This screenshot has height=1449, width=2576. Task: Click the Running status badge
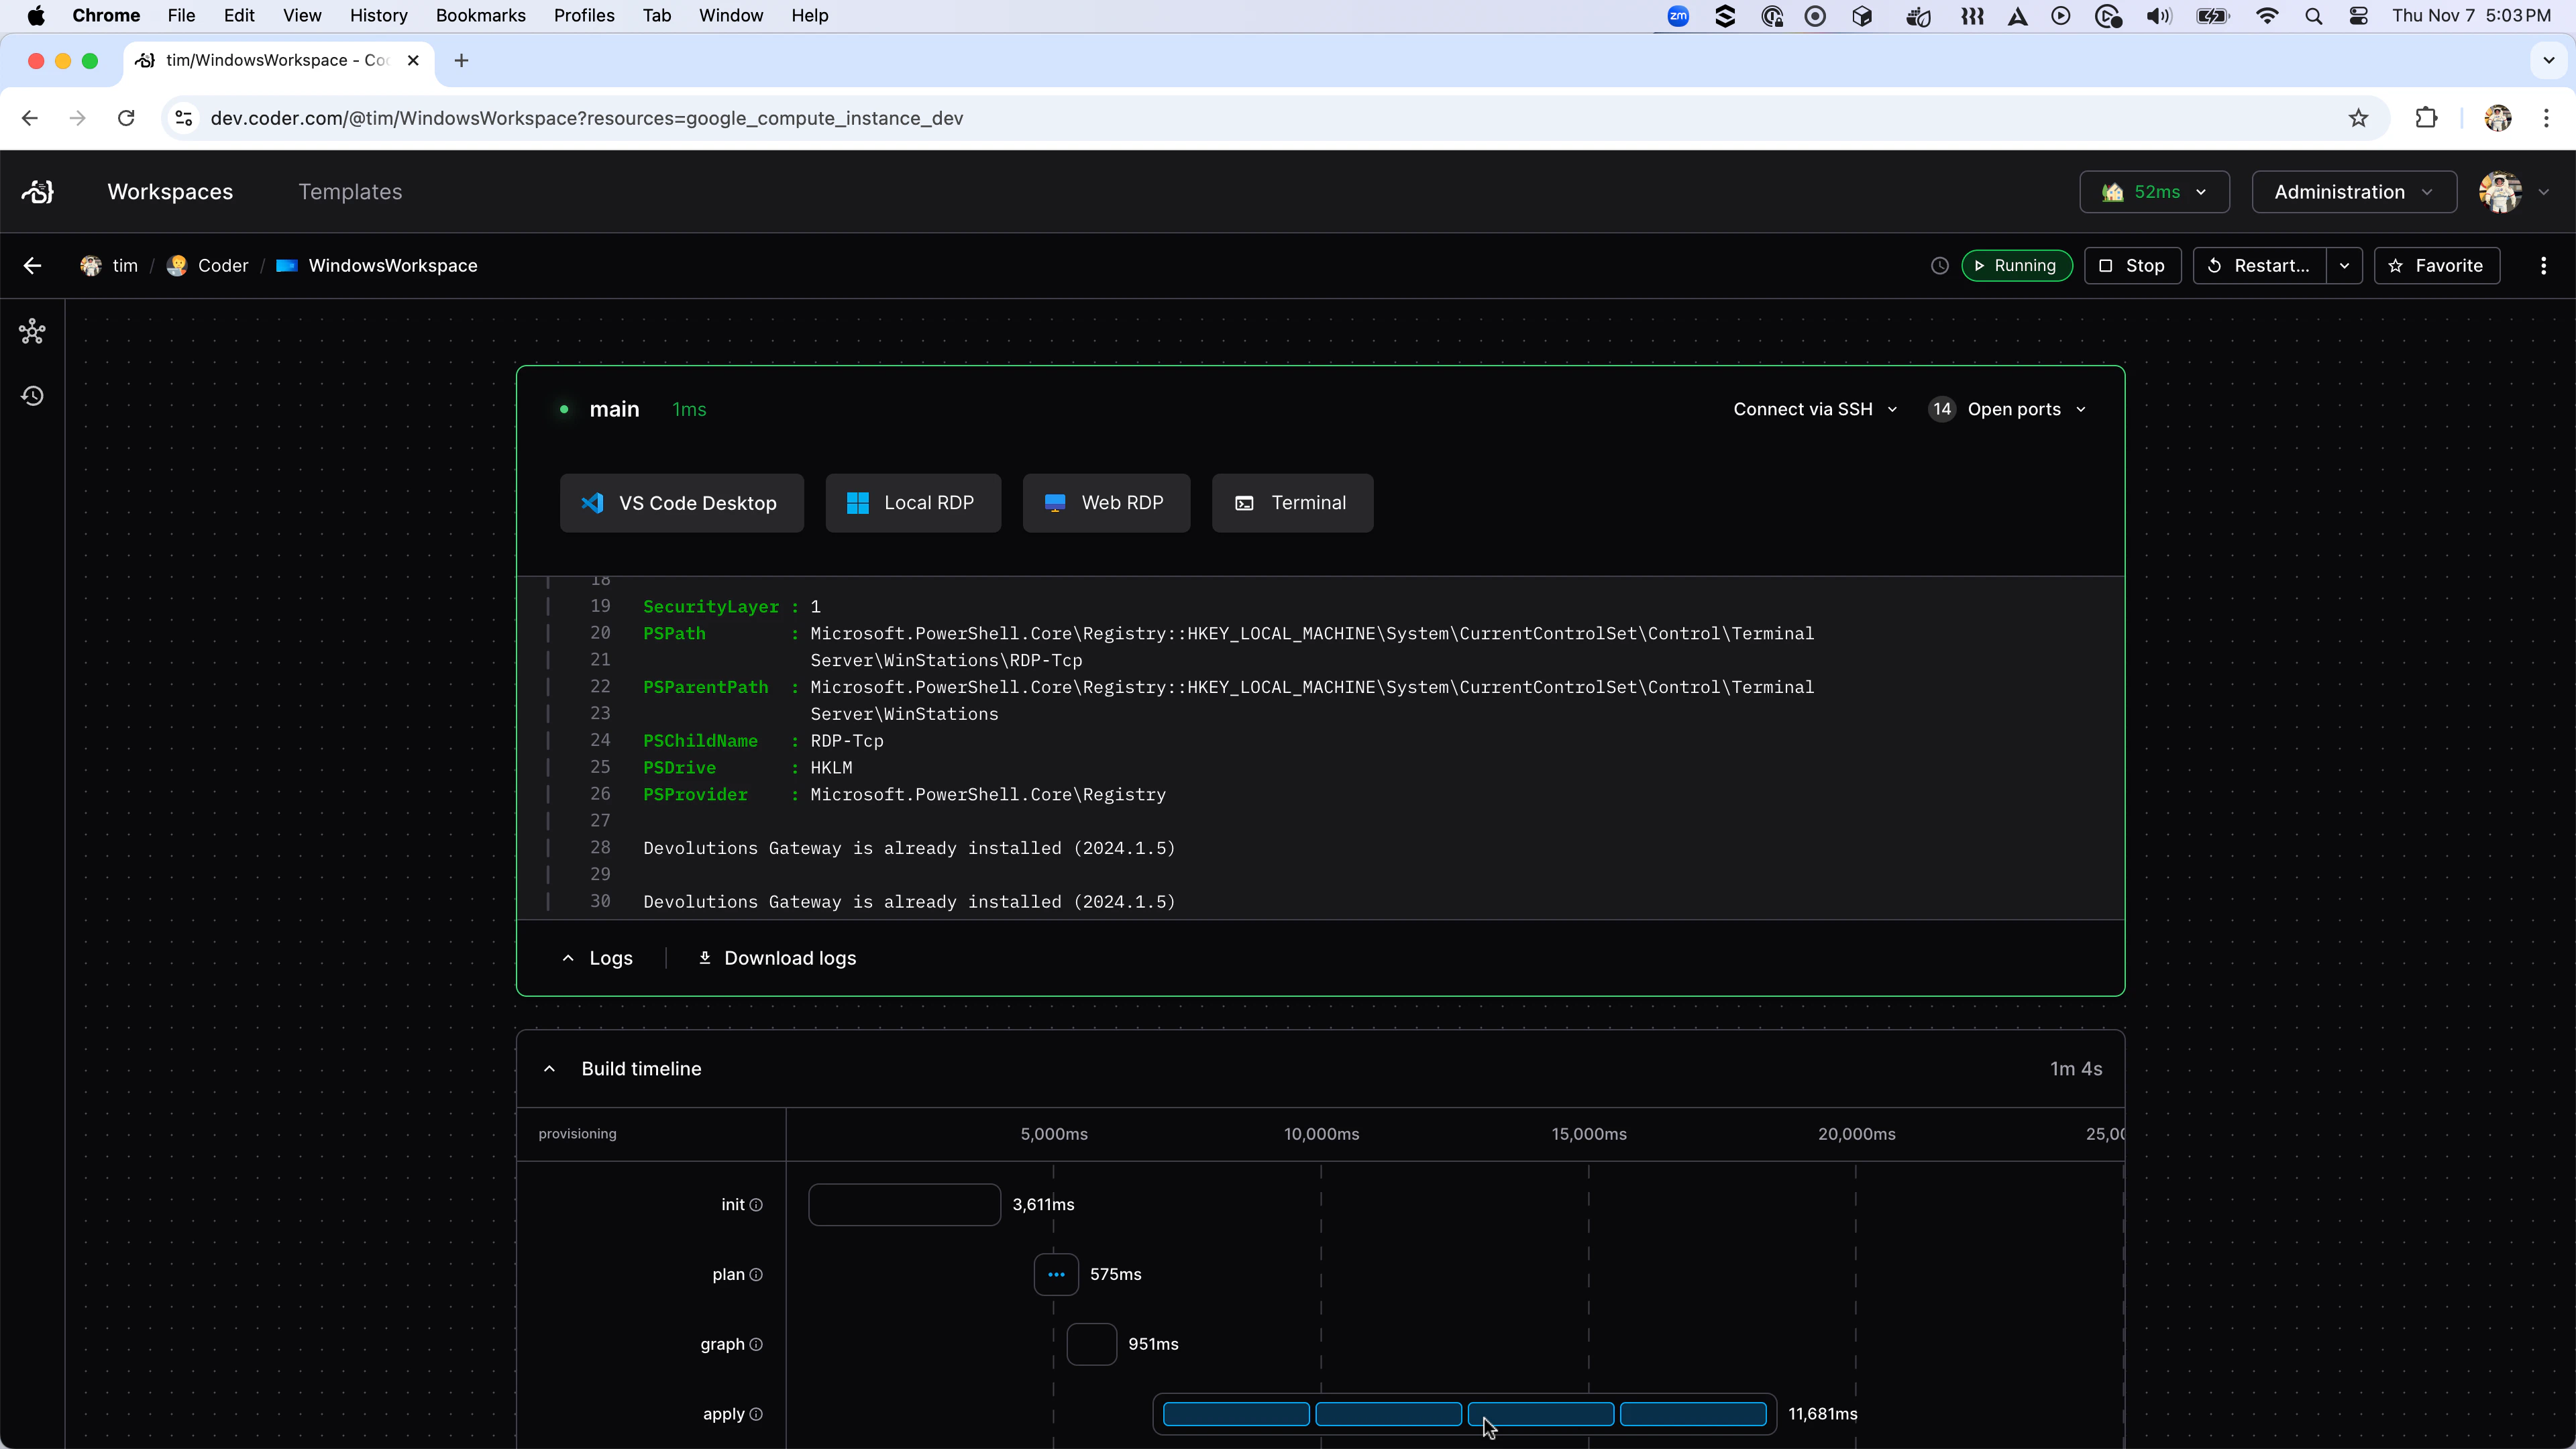click(x=2016, y=266)
